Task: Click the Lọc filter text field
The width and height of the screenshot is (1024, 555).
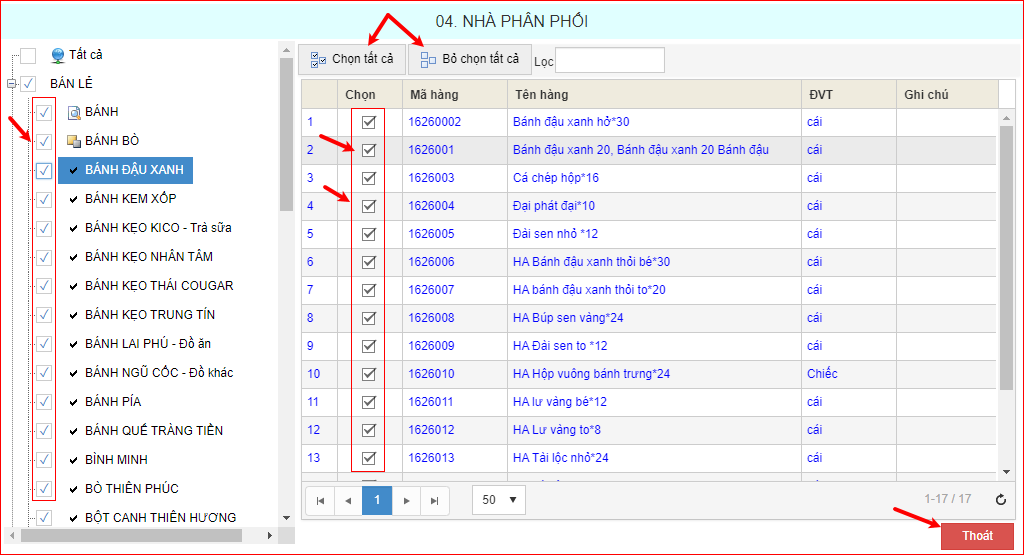Action: (609, 60)
